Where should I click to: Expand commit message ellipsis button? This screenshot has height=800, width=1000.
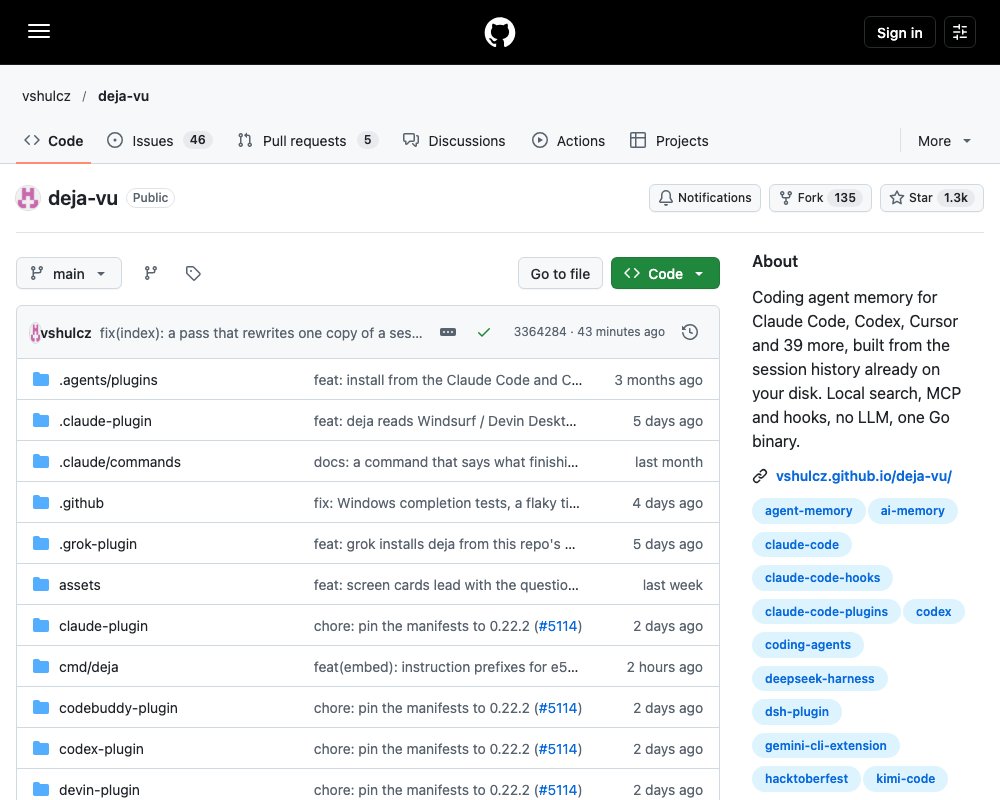[x=448, y=332]
